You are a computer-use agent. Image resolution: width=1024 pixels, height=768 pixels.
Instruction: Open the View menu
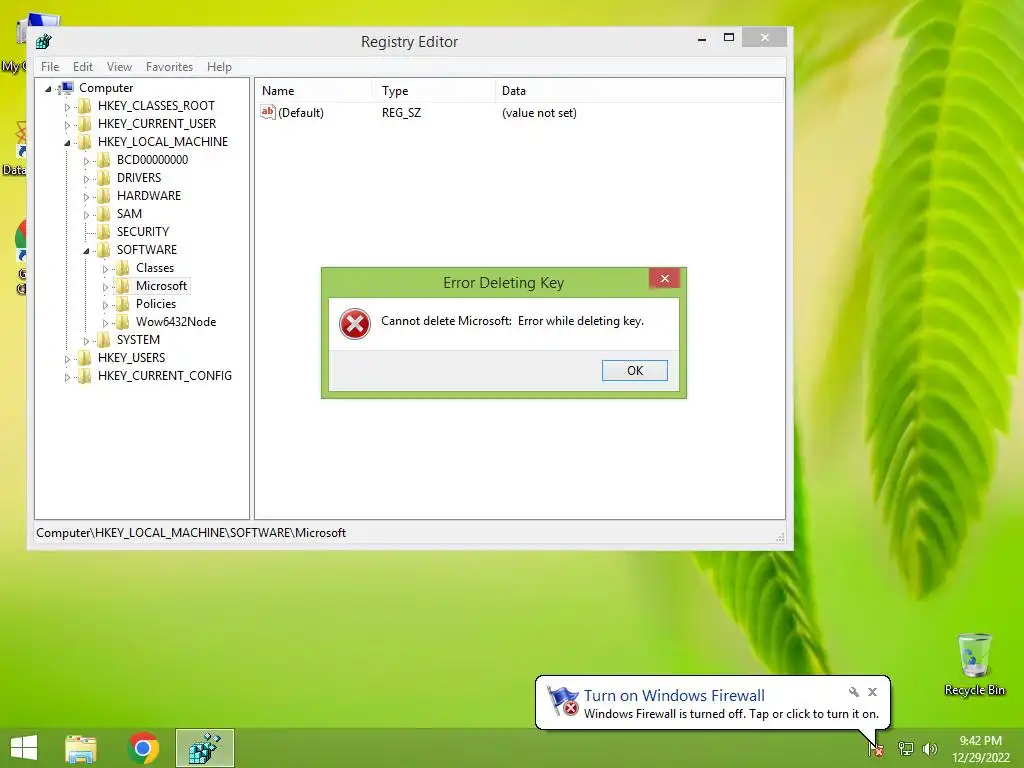click(x=119, y=67)
